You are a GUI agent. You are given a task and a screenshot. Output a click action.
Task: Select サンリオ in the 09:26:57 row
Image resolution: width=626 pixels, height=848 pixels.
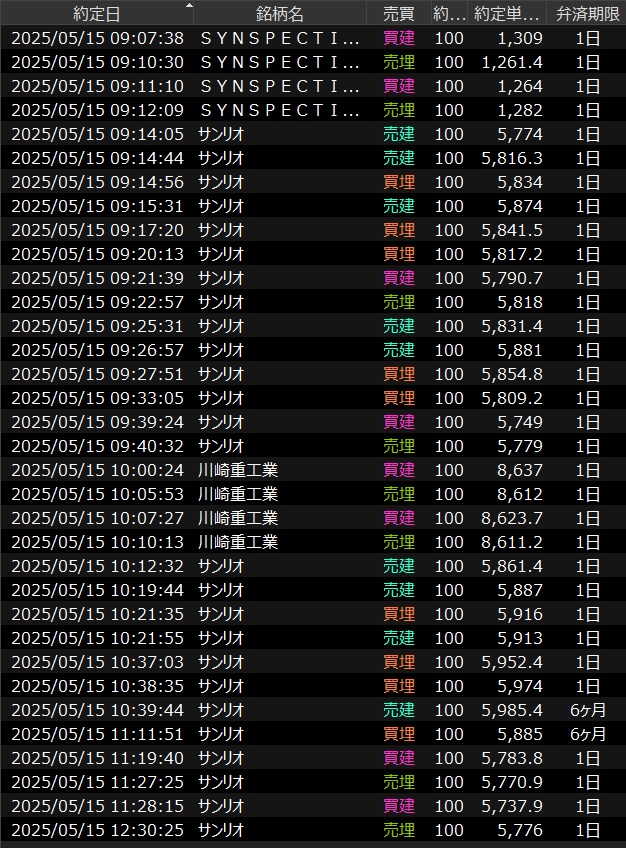pyautogui.click(x=221, y=350)
